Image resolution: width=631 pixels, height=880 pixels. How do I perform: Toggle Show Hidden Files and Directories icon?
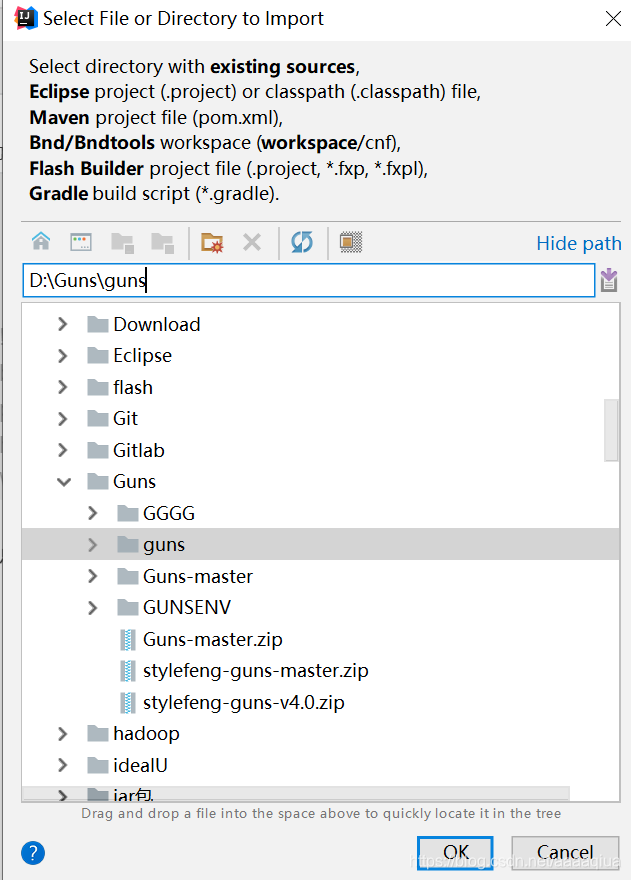[351, 242]
